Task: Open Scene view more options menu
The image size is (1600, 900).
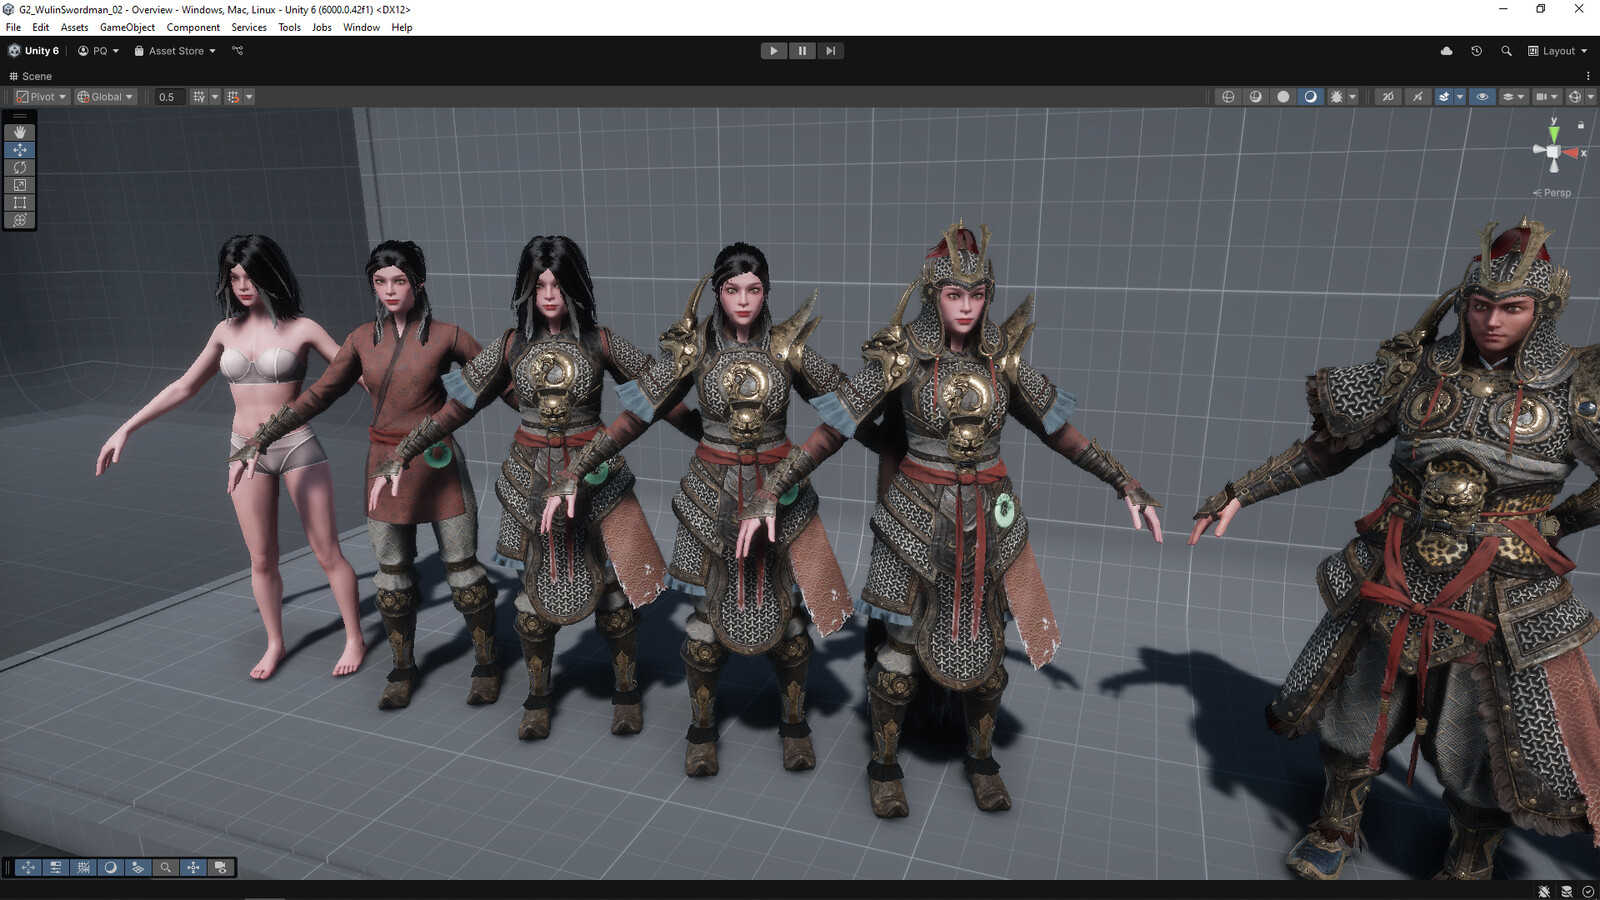Action: click(x=1588, y=76)
